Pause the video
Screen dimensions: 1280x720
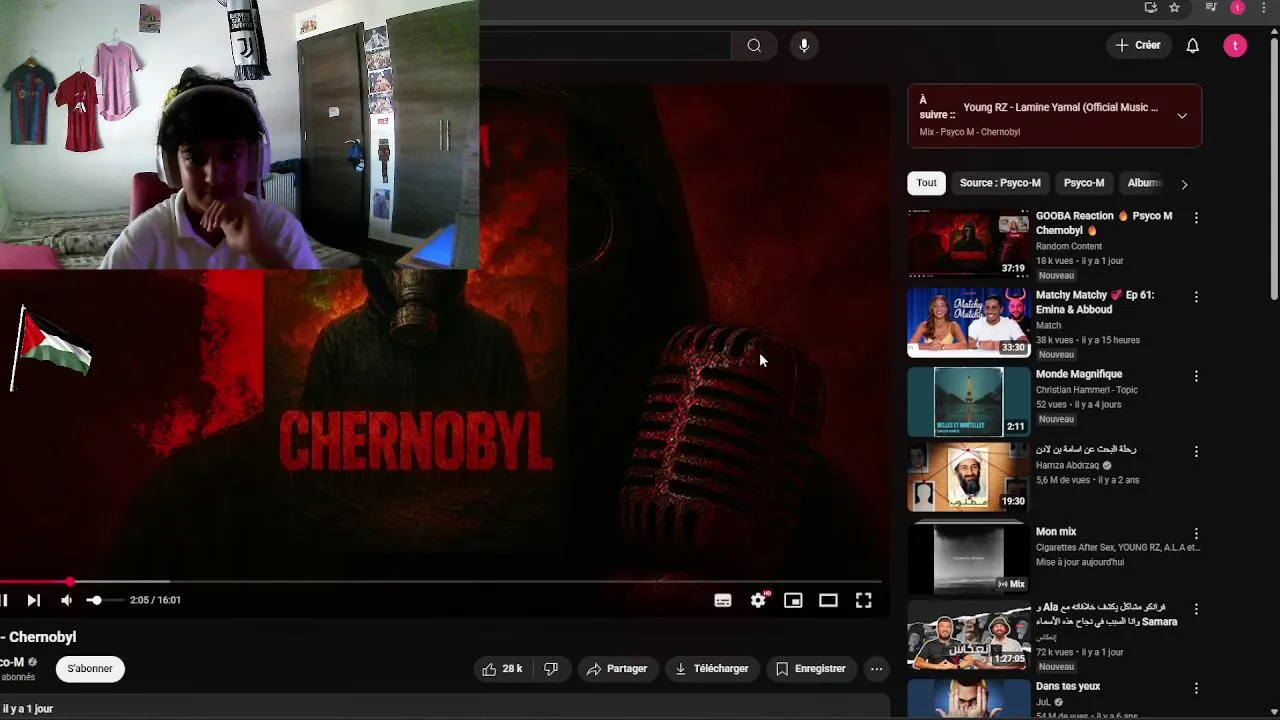click(x=4, y=600)
